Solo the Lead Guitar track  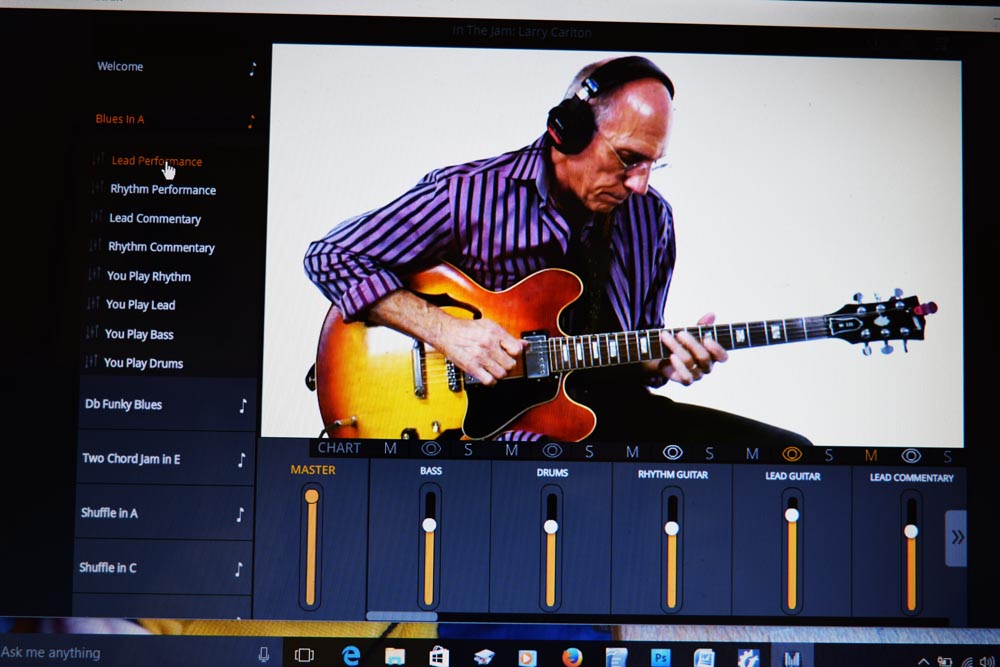tap(828, 455)
